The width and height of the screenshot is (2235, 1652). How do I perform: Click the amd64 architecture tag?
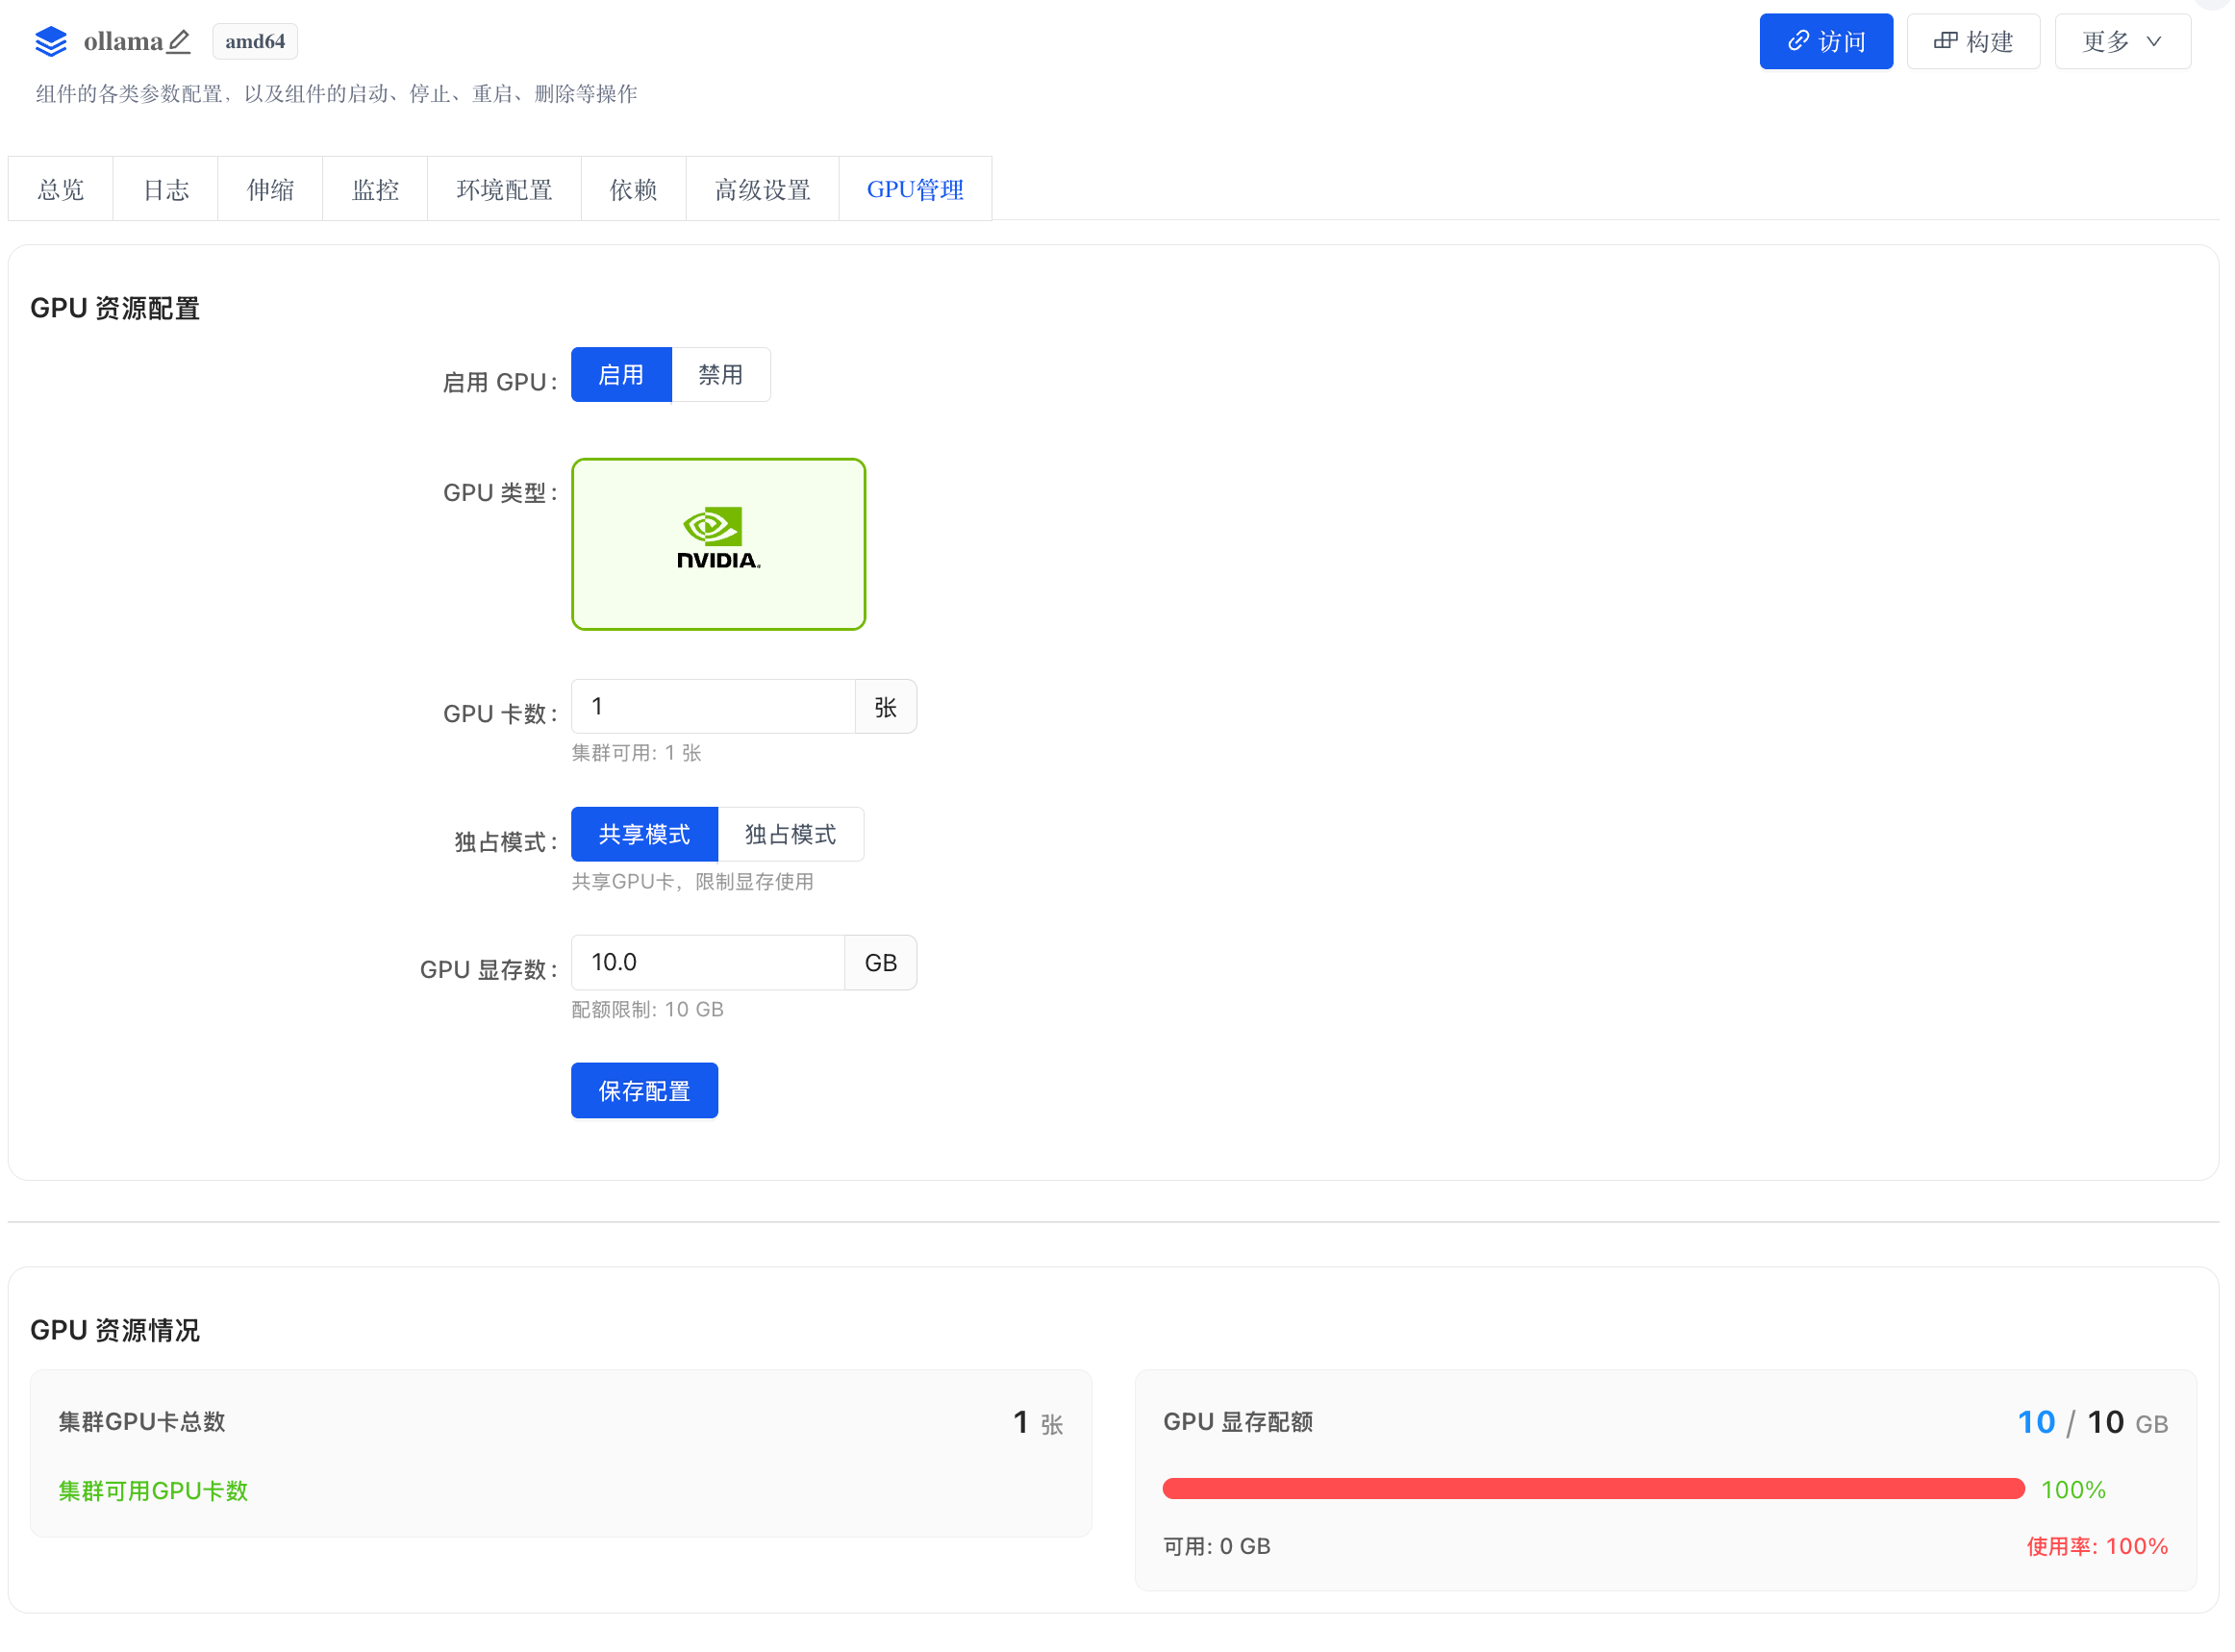click(255, 41)
